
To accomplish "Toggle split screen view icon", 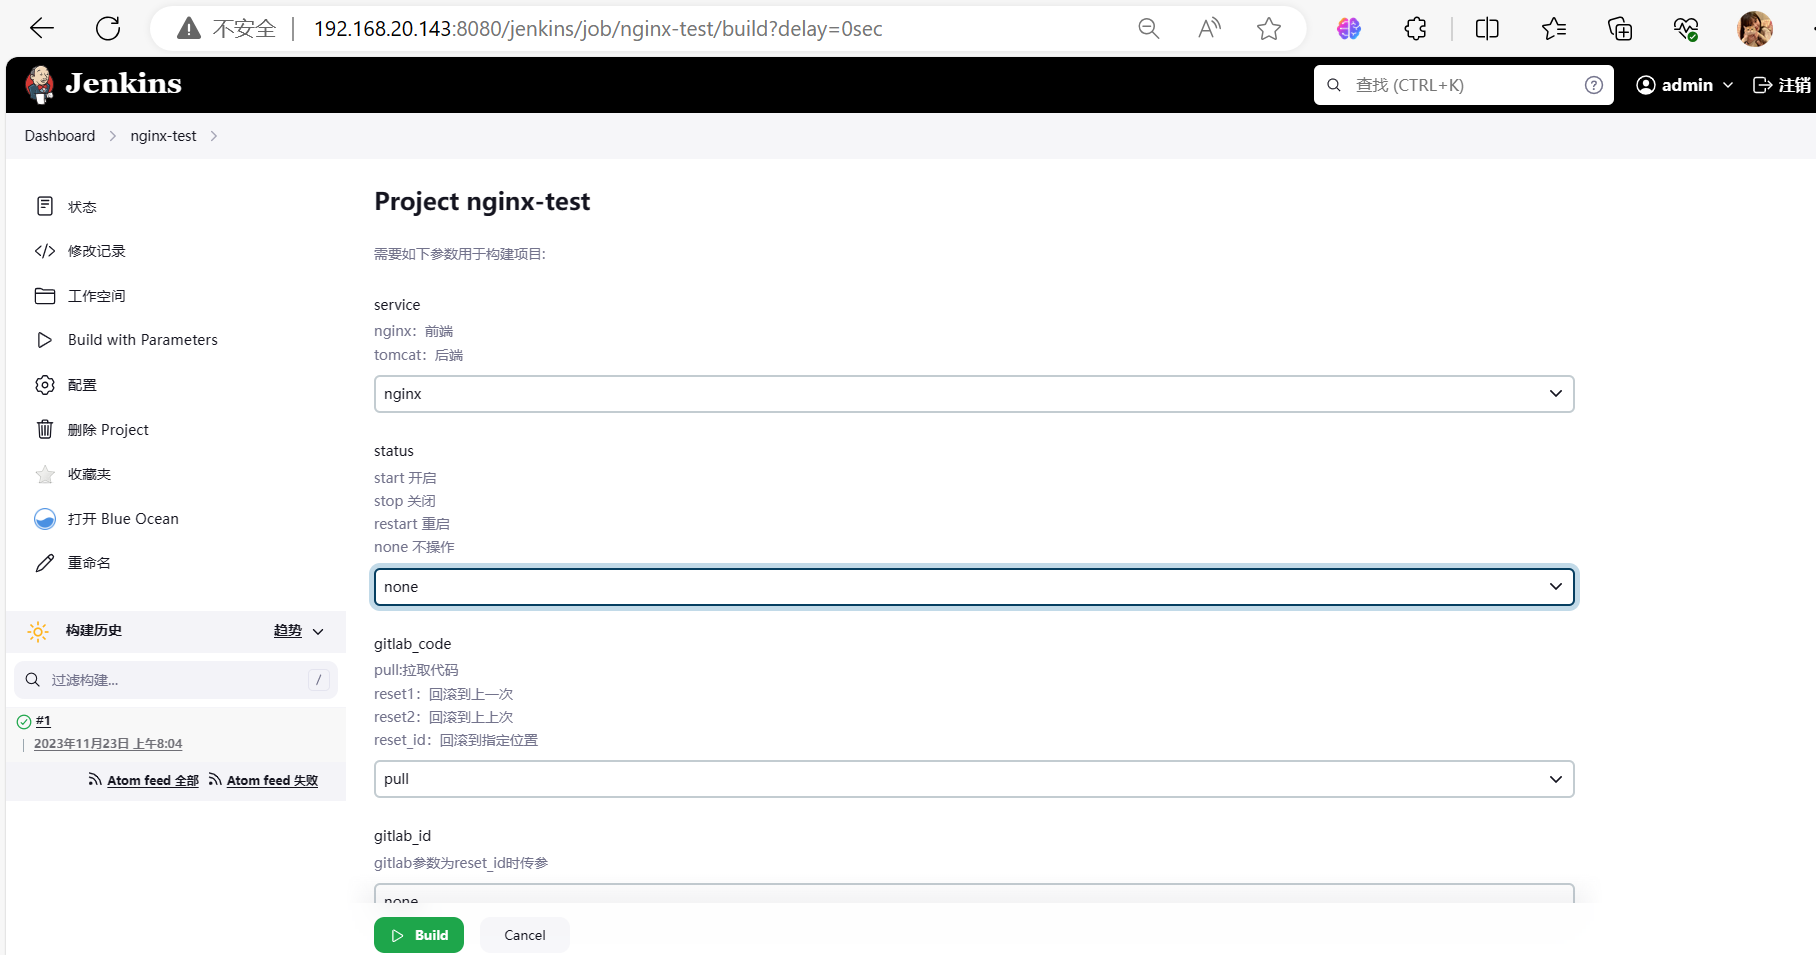I will pos(1487,29).
